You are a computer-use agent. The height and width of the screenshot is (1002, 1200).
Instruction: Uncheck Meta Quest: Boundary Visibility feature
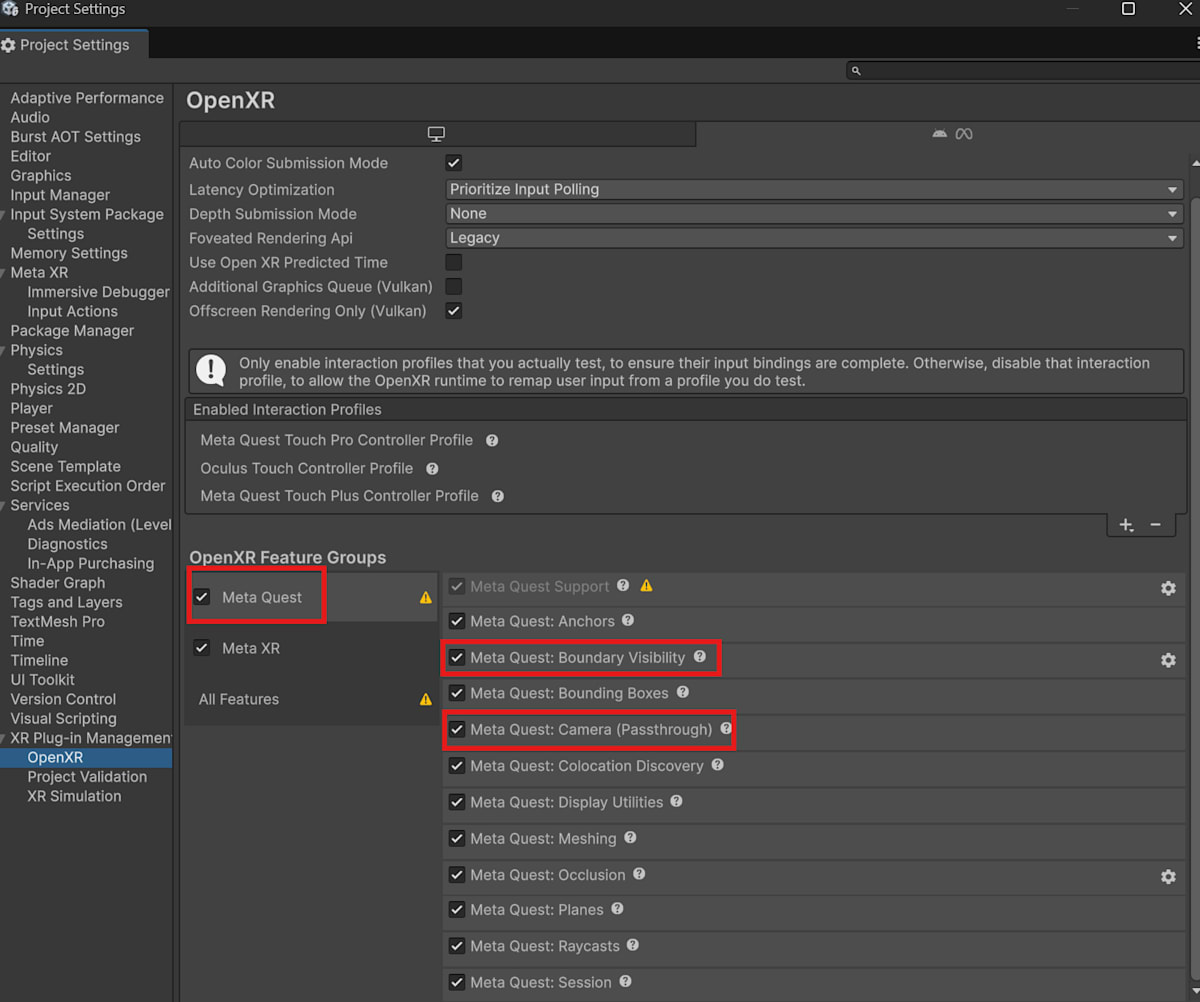click(x=457, y=657)
